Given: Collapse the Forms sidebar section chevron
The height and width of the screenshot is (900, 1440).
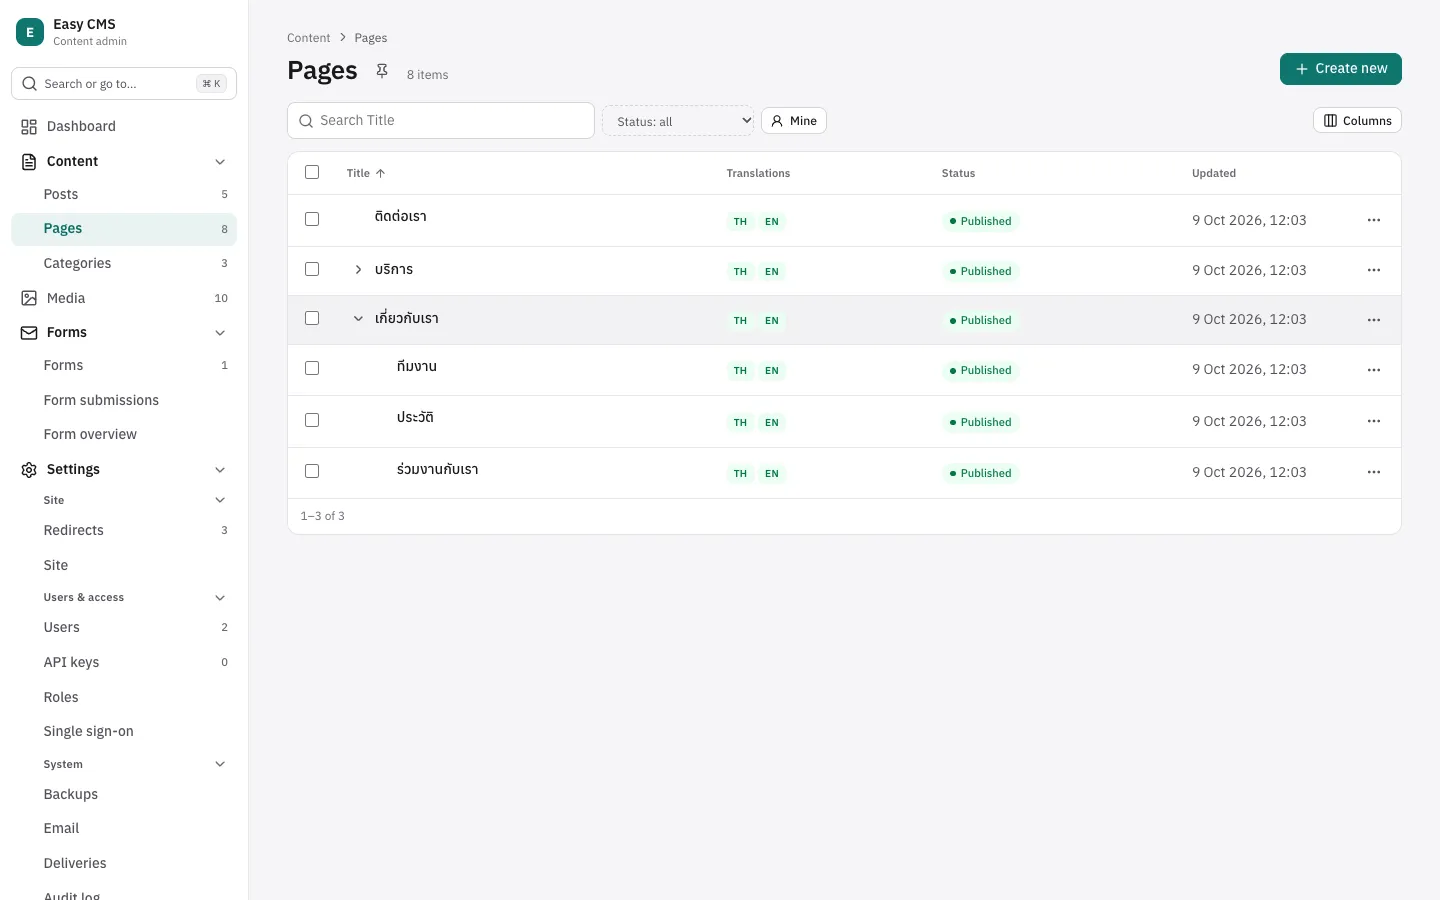Looking at the screenshot, I should coord(220,333).
